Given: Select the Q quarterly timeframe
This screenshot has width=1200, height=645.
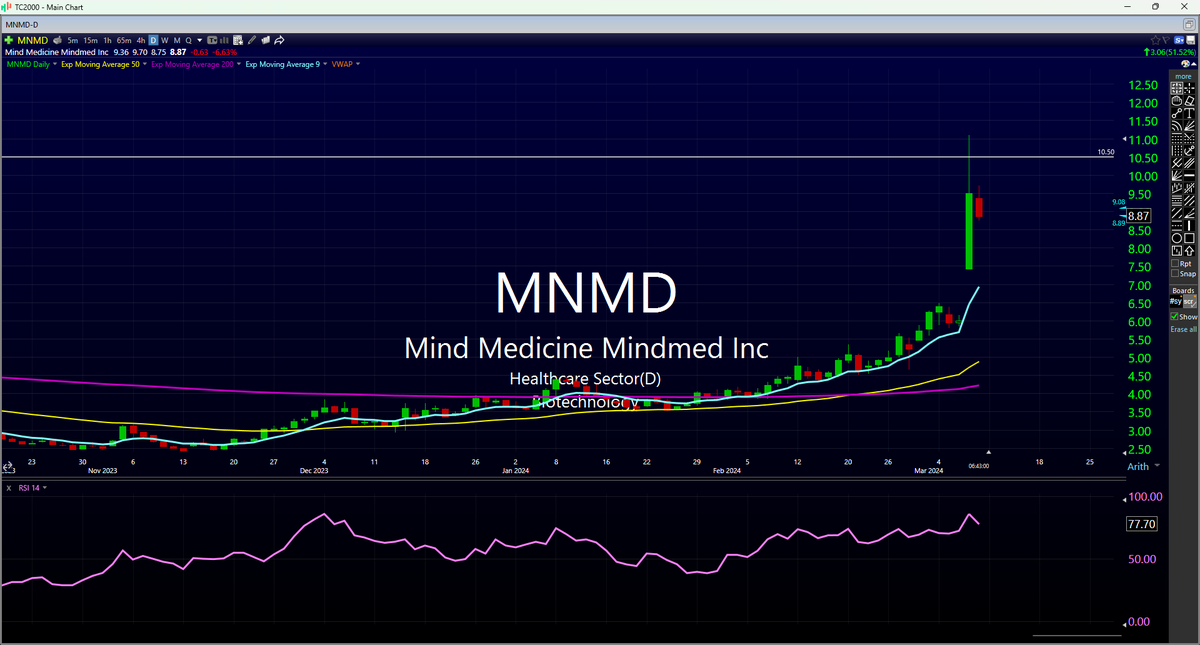Looking at the screenshot, I should tap(188, 40).
